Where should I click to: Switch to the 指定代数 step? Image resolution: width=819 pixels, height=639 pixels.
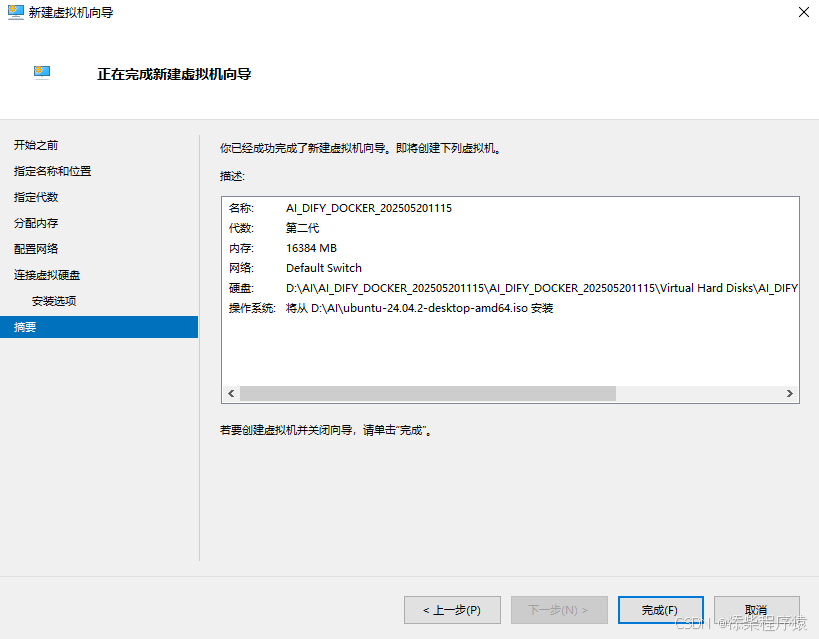36,197
